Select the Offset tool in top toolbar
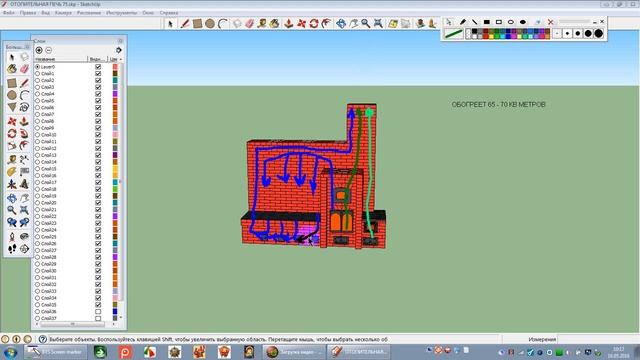 point(326,24)
